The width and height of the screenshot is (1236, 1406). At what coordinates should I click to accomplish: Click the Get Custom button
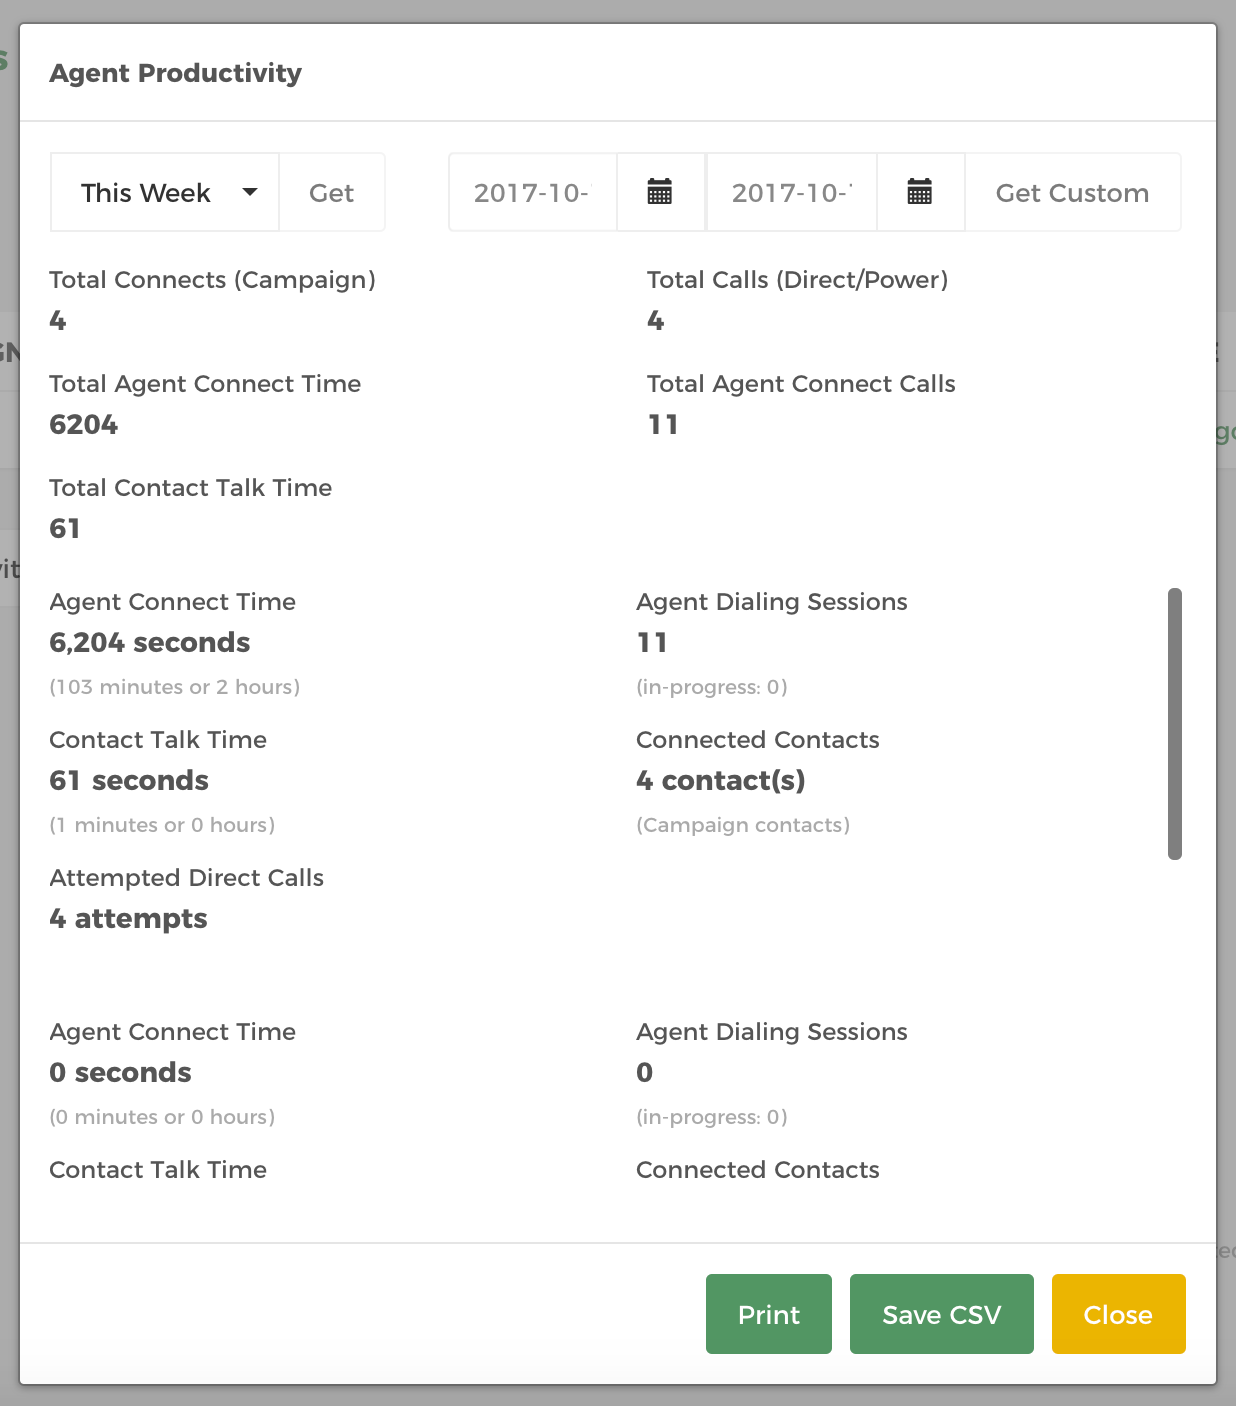pyautogui.click(x=1073, y=192)
